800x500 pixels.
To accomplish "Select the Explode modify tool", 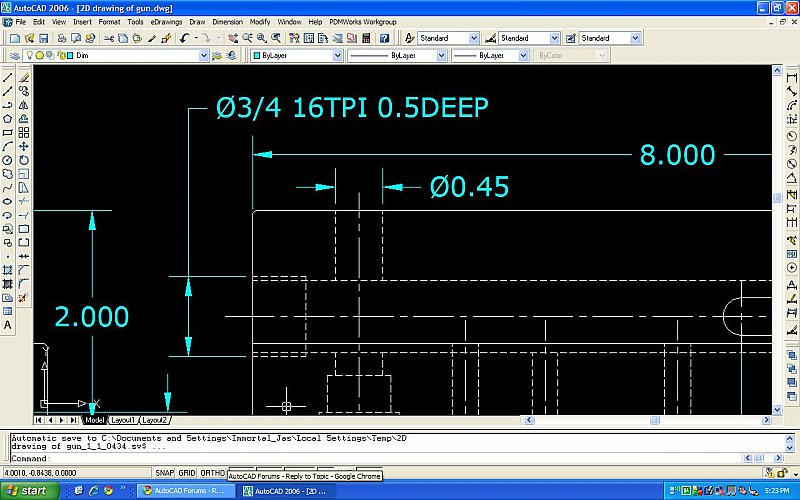I will pos(23,297).
